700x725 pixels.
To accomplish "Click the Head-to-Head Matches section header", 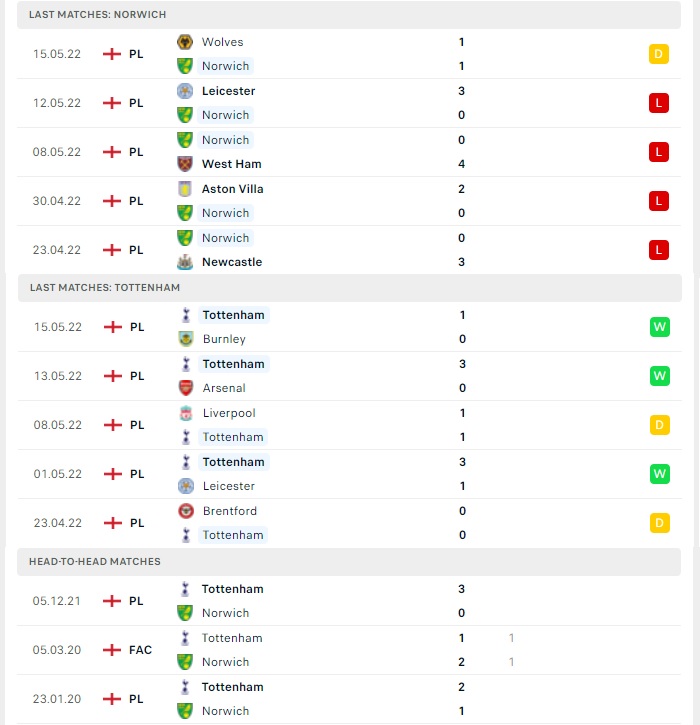I will click(x=349, y=562).
